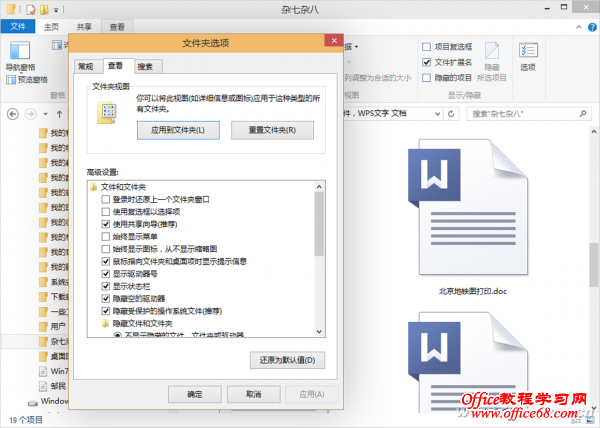
Task: Click the preview pane (预览窗格) icon
Action: point(11,80)
